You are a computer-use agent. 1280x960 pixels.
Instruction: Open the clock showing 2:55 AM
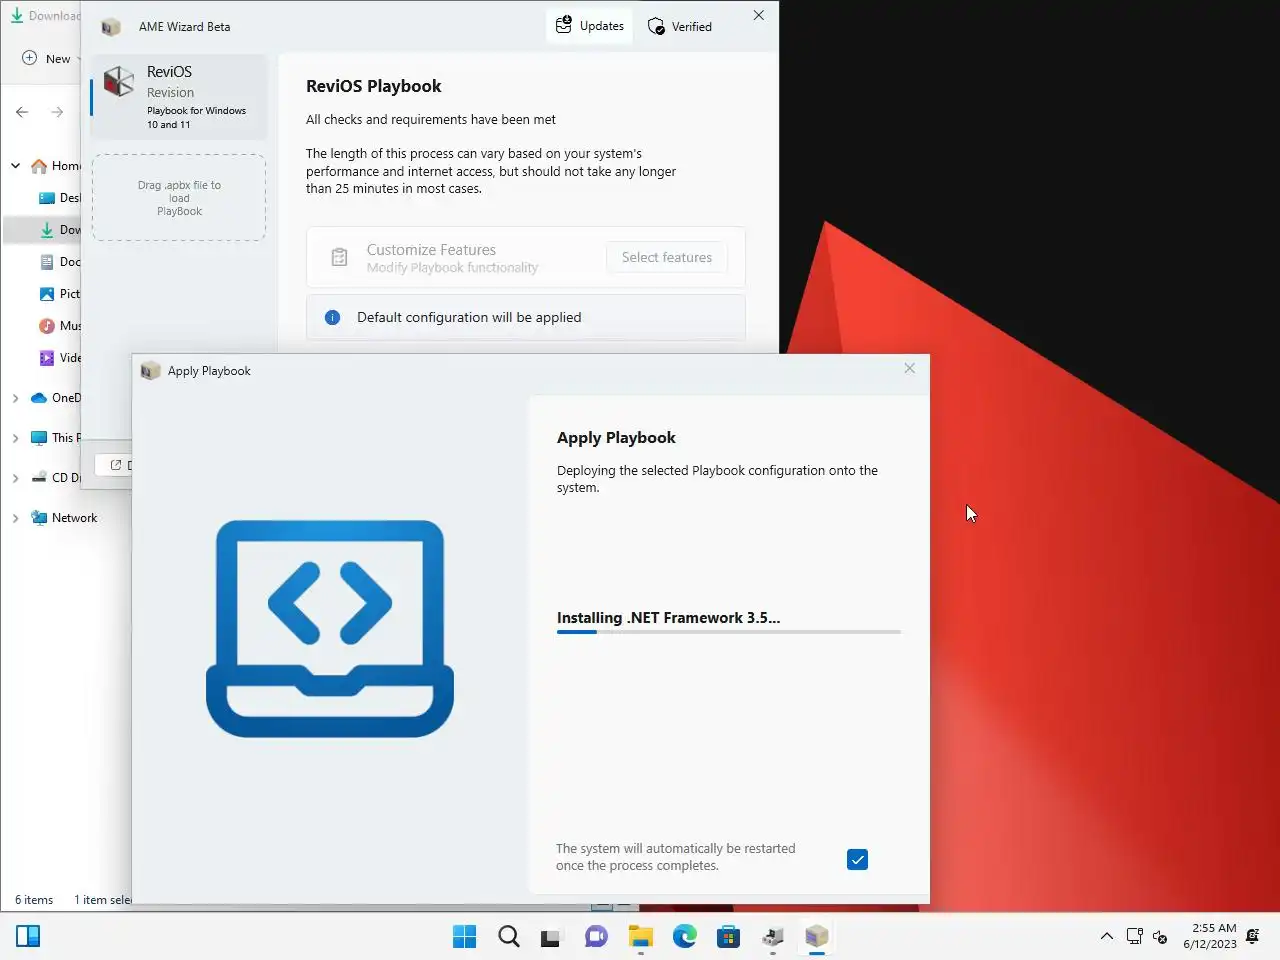tap(1209, 936)
